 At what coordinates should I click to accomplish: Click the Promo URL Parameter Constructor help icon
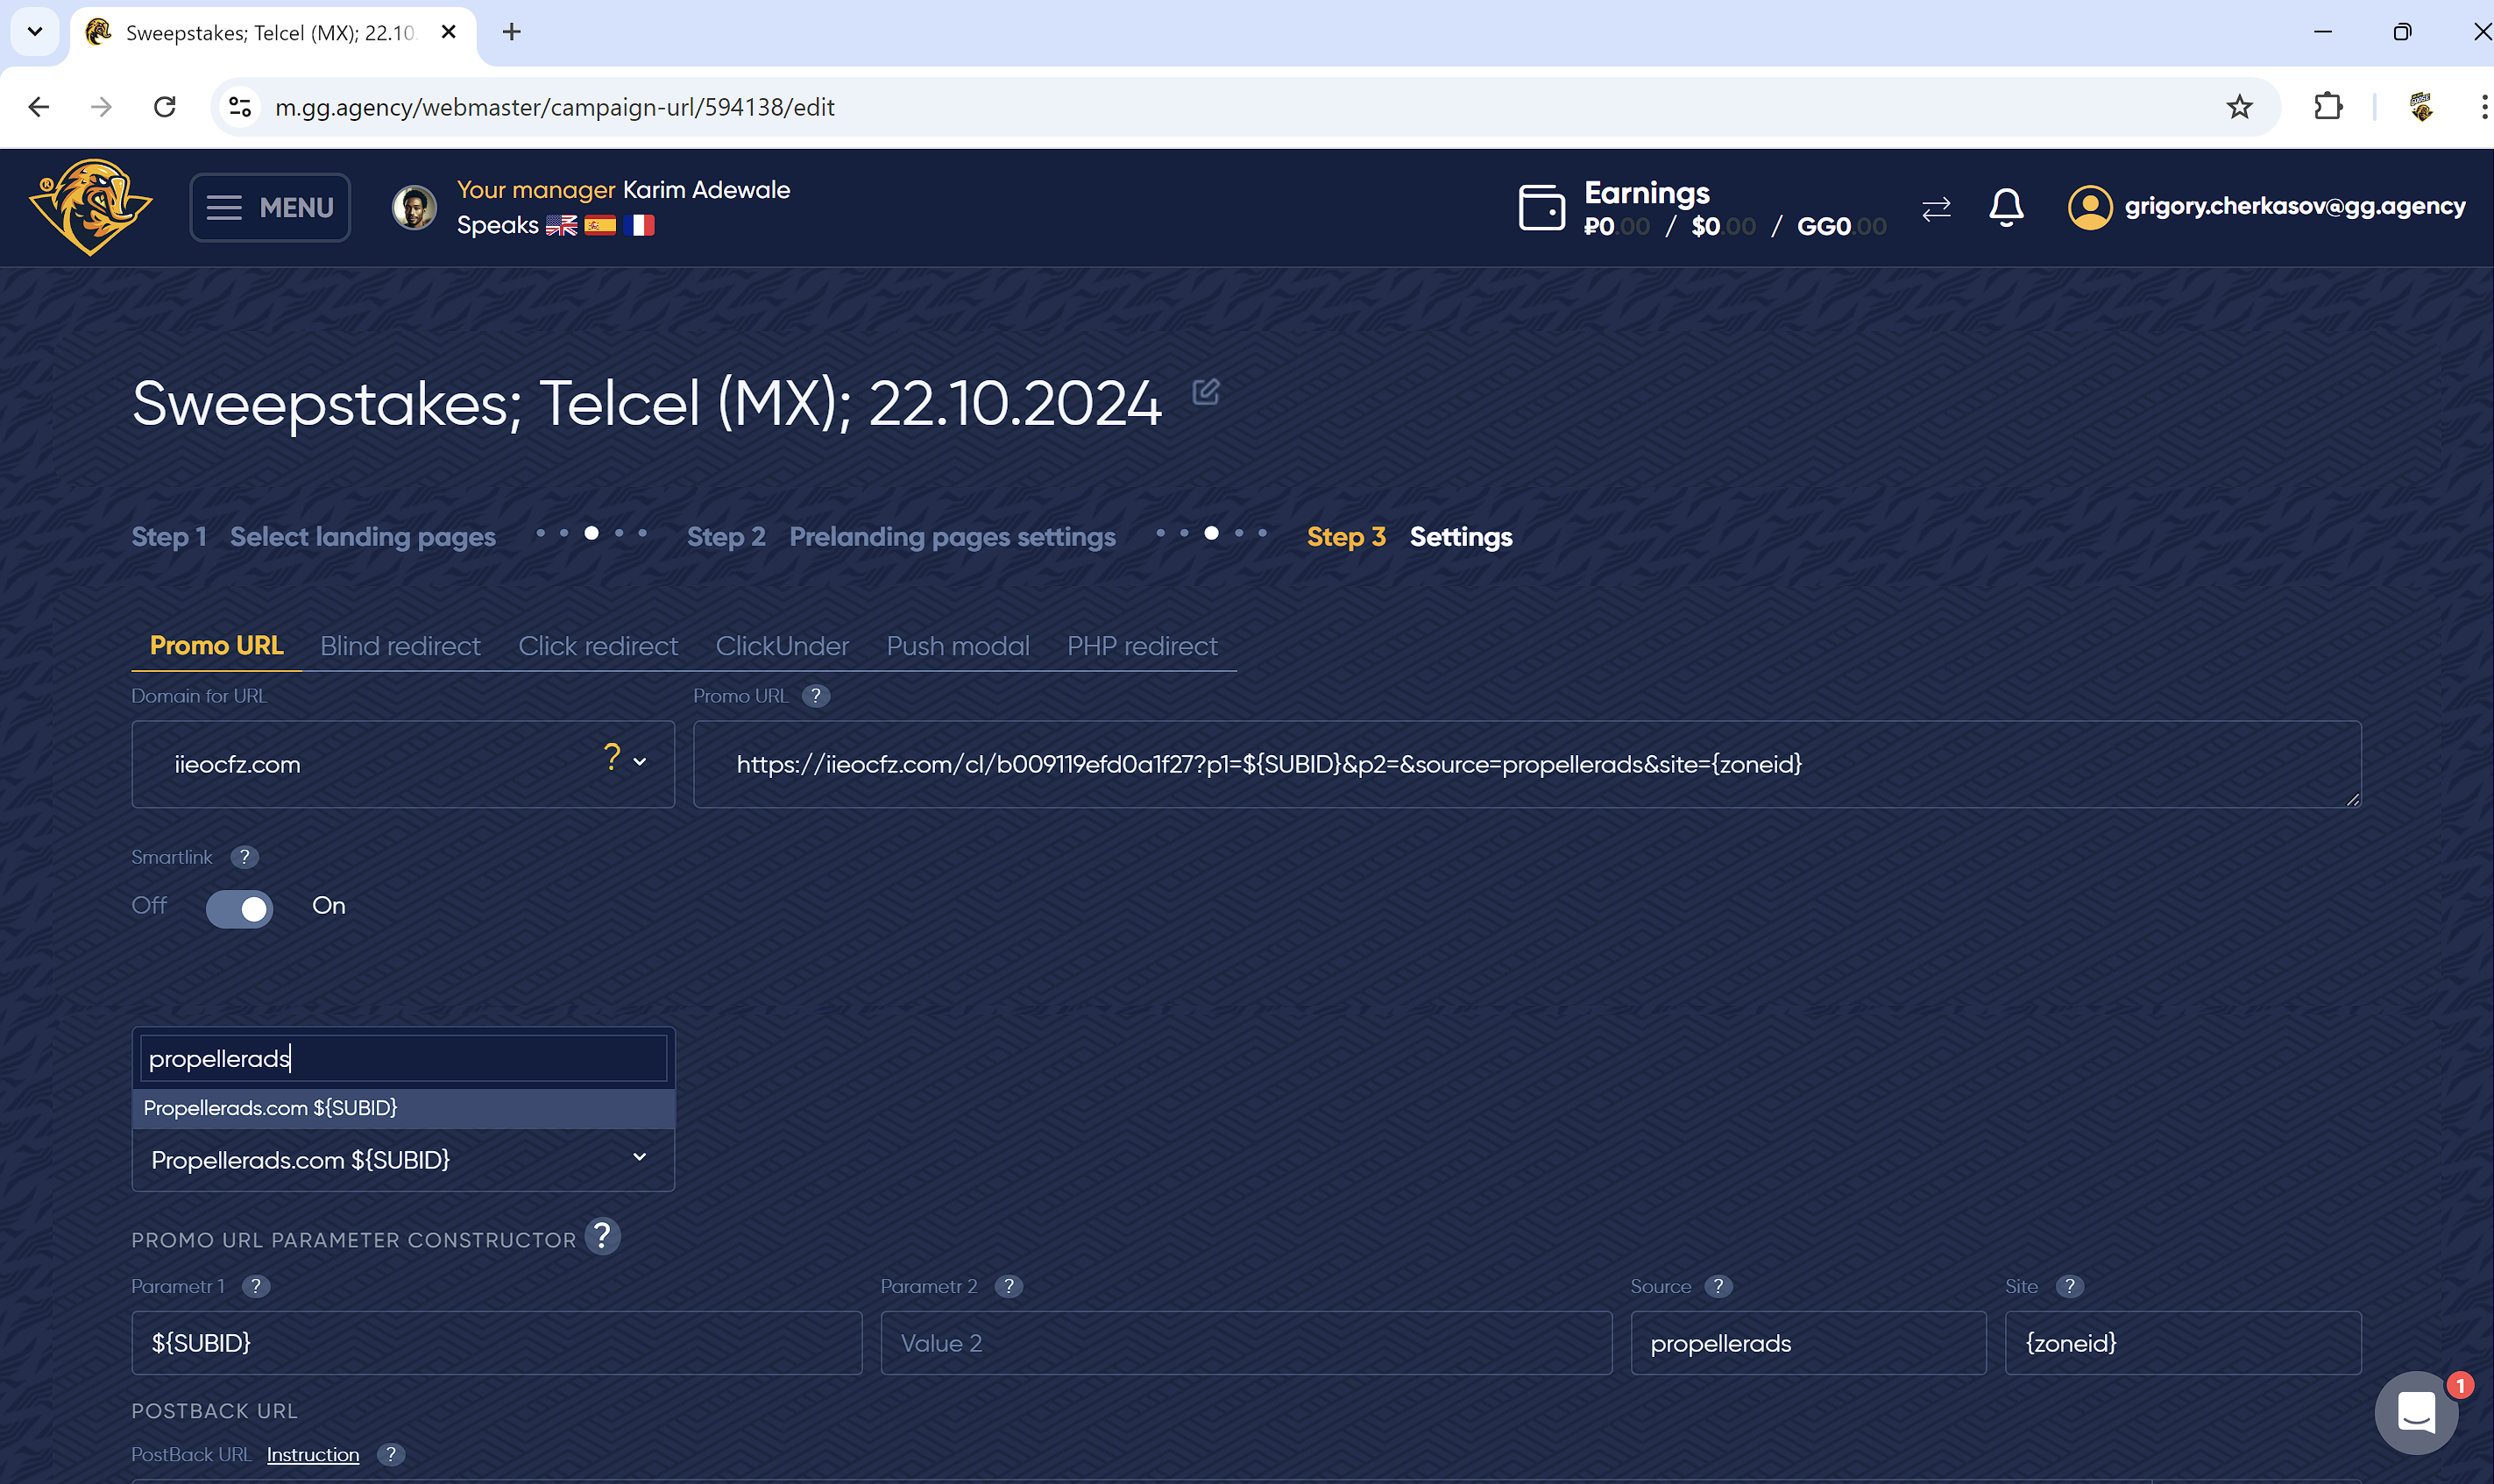point(602,1237)
